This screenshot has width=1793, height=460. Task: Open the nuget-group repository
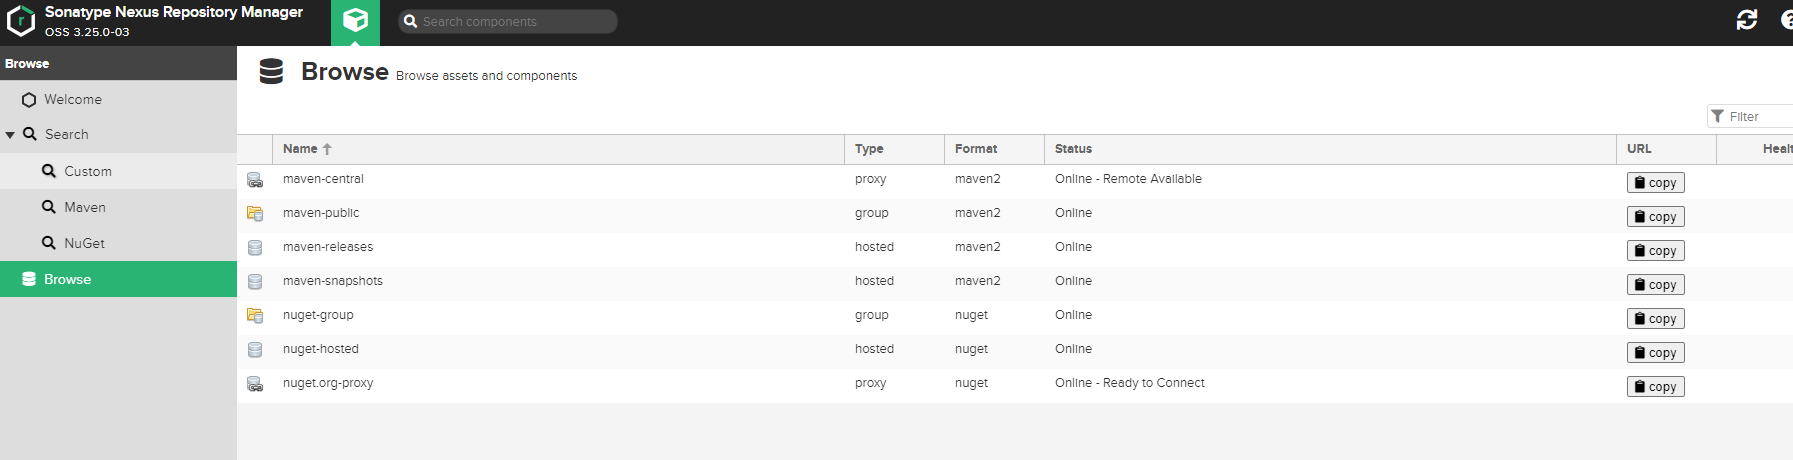318,315
